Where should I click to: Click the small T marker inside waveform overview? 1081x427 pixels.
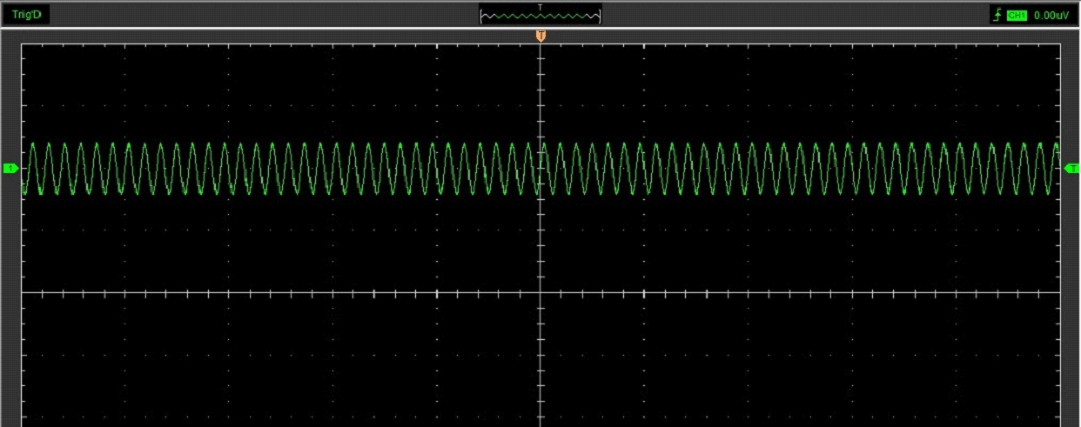pyautogui.click(x=540, y=8)
